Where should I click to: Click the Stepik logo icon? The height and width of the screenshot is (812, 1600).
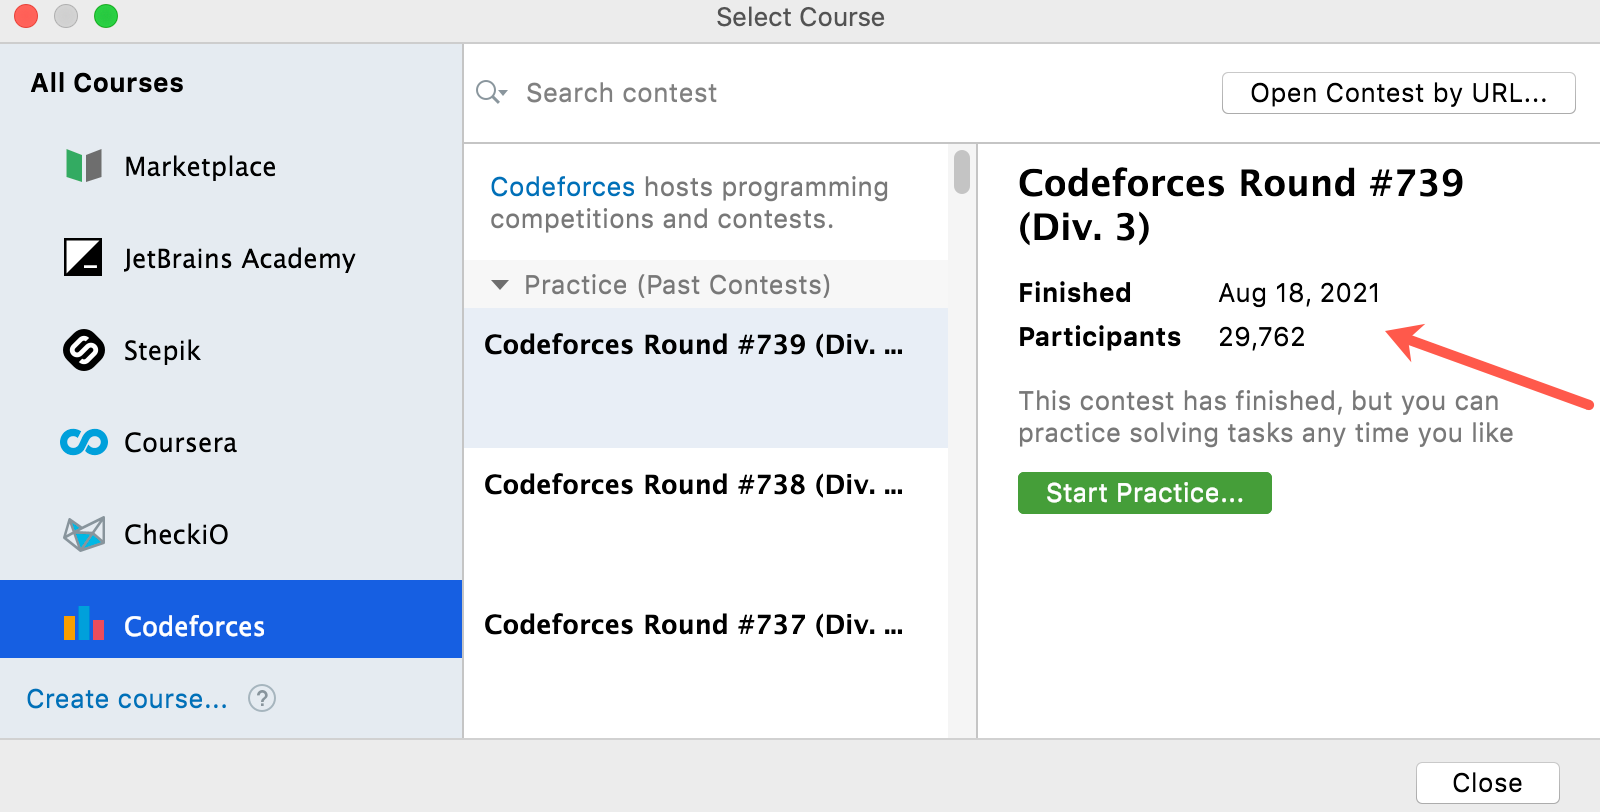click(84, 350)
